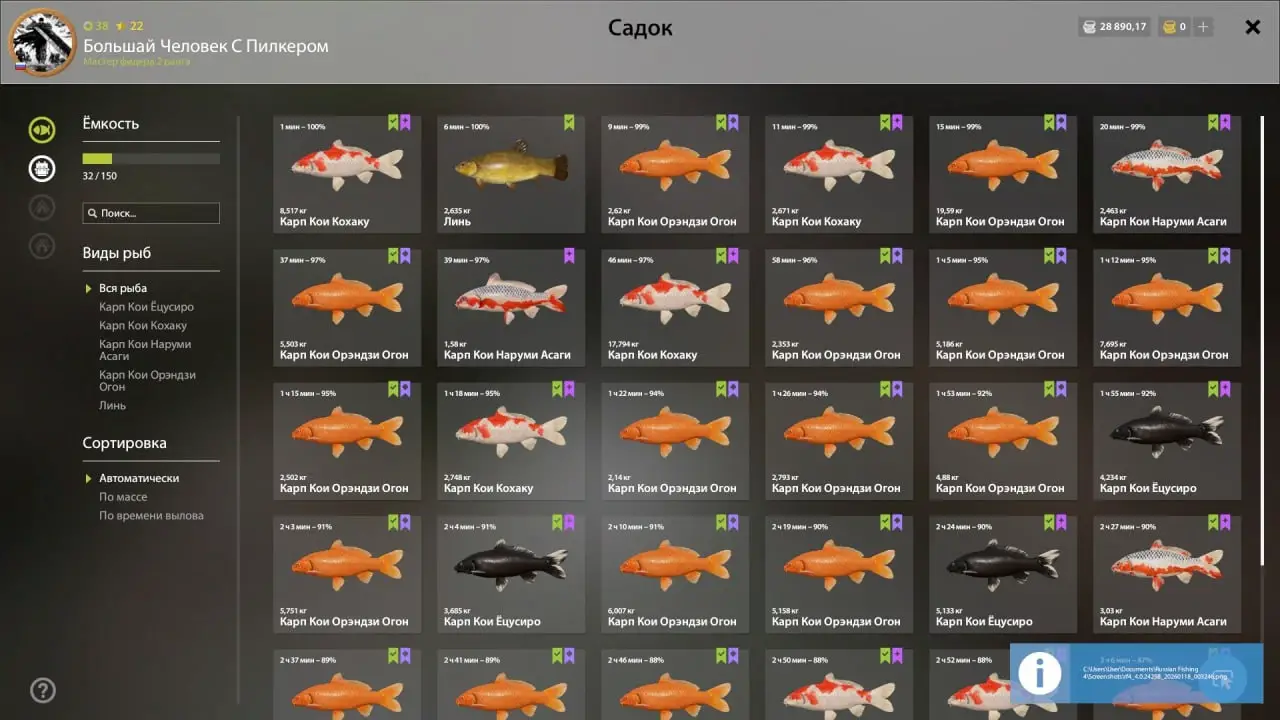The width and height of the screenshot is (1280, 720).
Task: Sort fish По времени вылова
Action: (x=151, y=516)
